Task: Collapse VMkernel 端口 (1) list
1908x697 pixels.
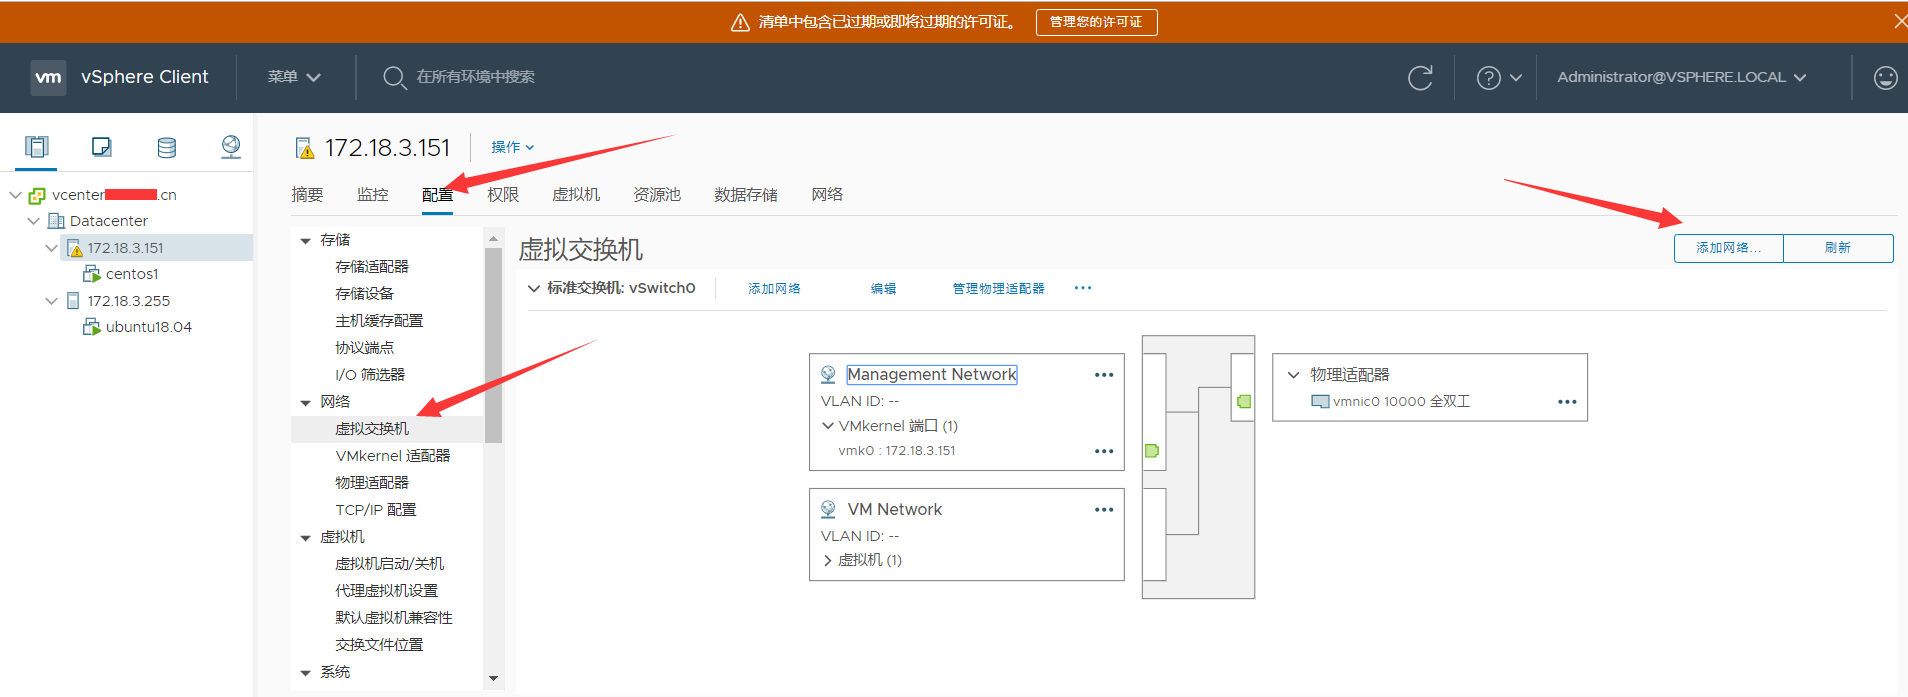Action: coord(828,426)
